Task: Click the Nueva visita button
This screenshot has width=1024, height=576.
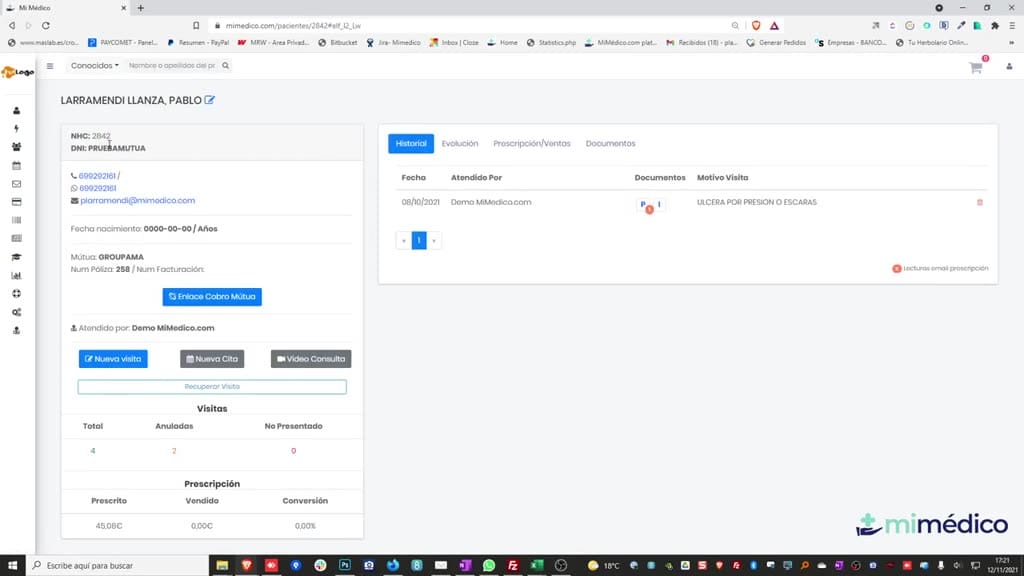Action: pyautogui.click(x=113, y=359)
